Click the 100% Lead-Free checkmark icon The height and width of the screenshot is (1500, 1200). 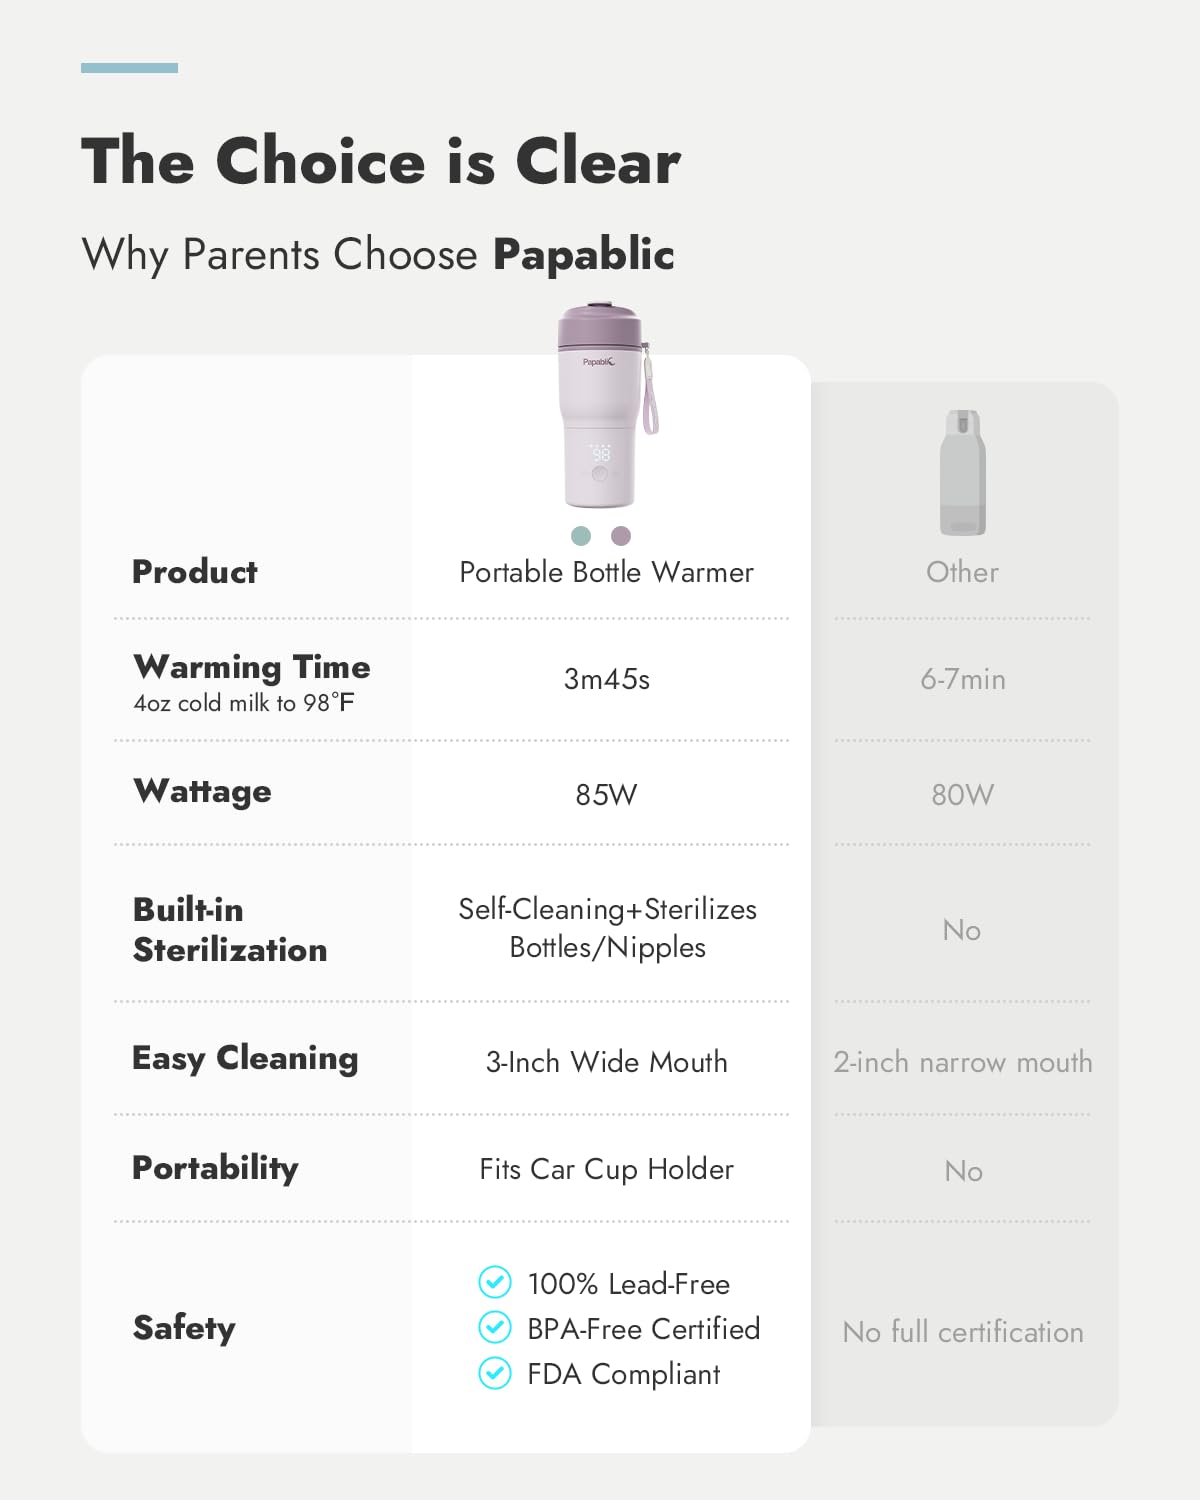click(x=495, y=1282)
